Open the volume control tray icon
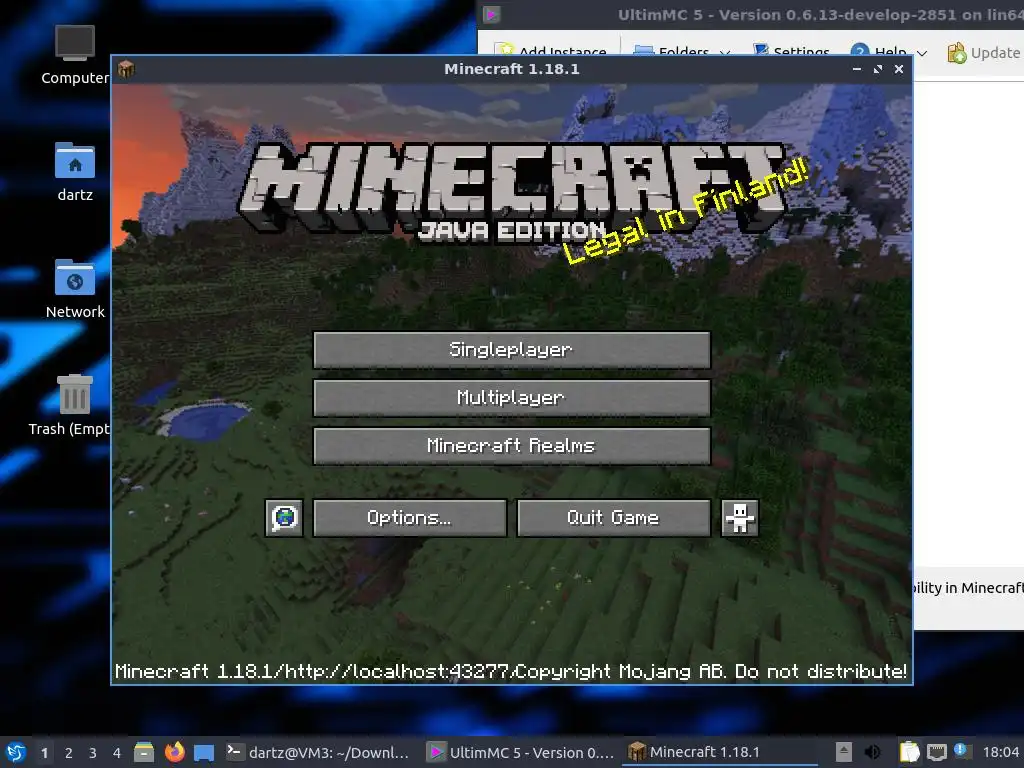This screenshot has width=1024, height=768. point(872,752)
